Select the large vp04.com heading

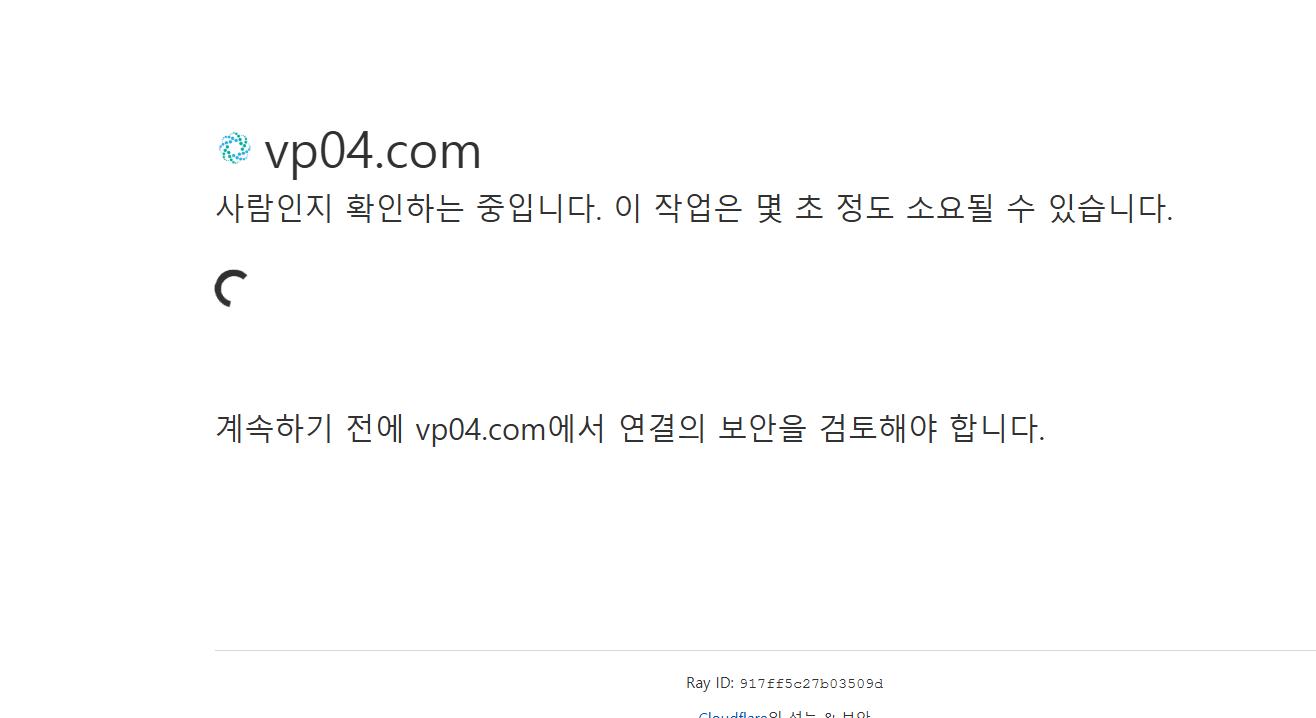pyautogui.click(x=373, y=151)
